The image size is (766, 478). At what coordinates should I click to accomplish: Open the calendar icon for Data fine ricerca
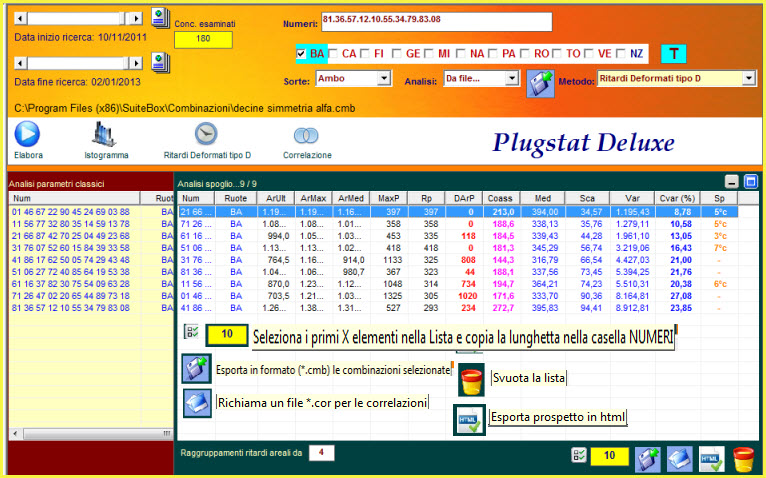[x=160, y=63]
